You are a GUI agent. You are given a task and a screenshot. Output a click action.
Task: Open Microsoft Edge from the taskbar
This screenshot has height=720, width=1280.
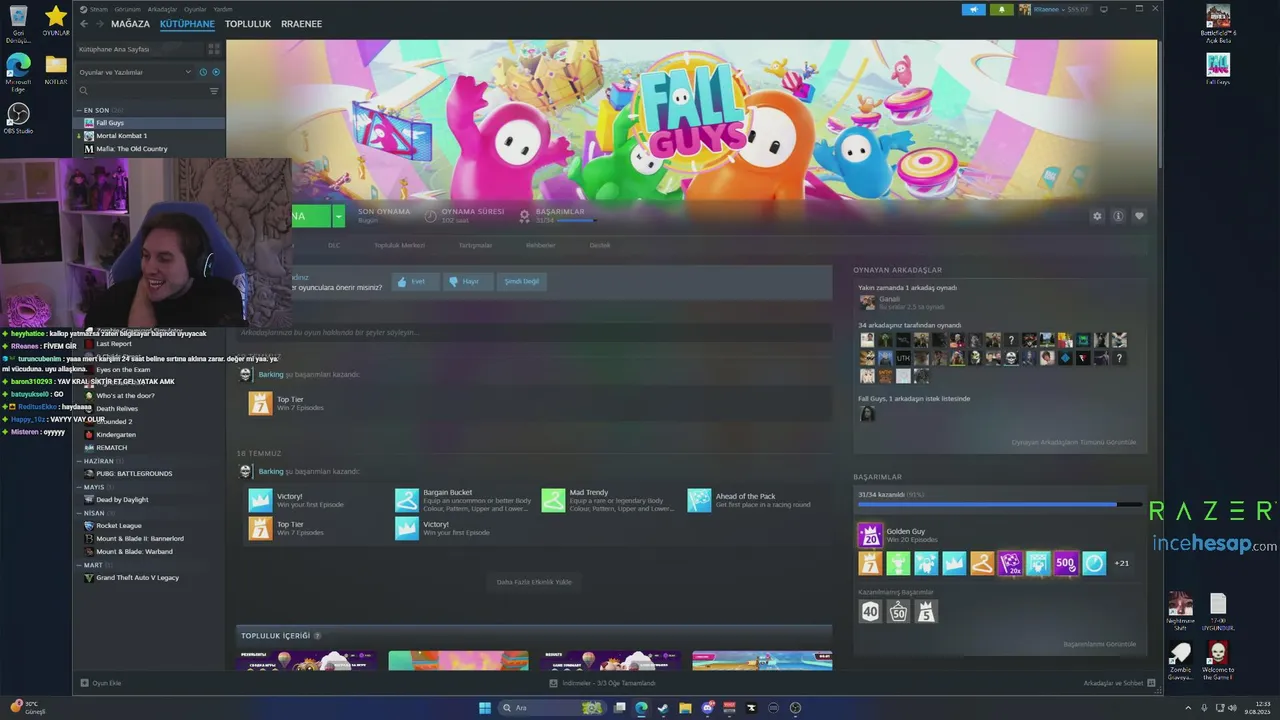tap(641, 708)
